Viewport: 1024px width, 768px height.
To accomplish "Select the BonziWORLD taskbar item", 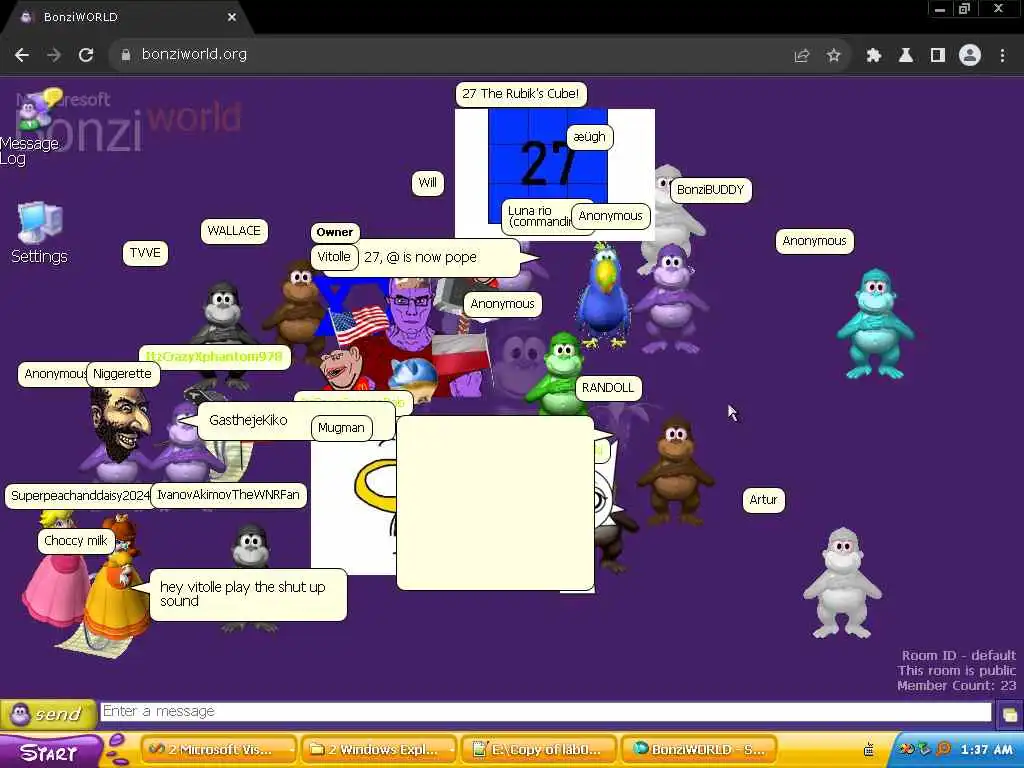I will (x=699, y=750).
